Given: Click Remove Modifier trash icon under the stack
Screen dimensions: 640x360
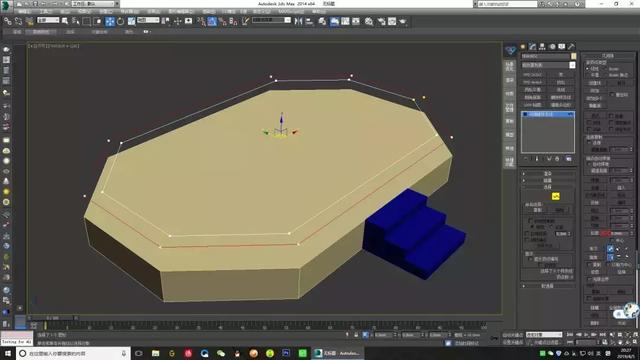Looking at the screenshot, I should (557, 158).
